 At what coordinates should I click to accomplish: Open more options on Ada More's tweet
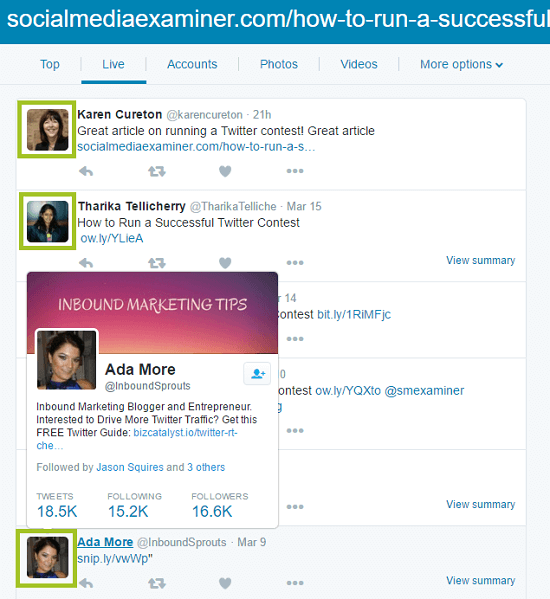tap(295, 583)
